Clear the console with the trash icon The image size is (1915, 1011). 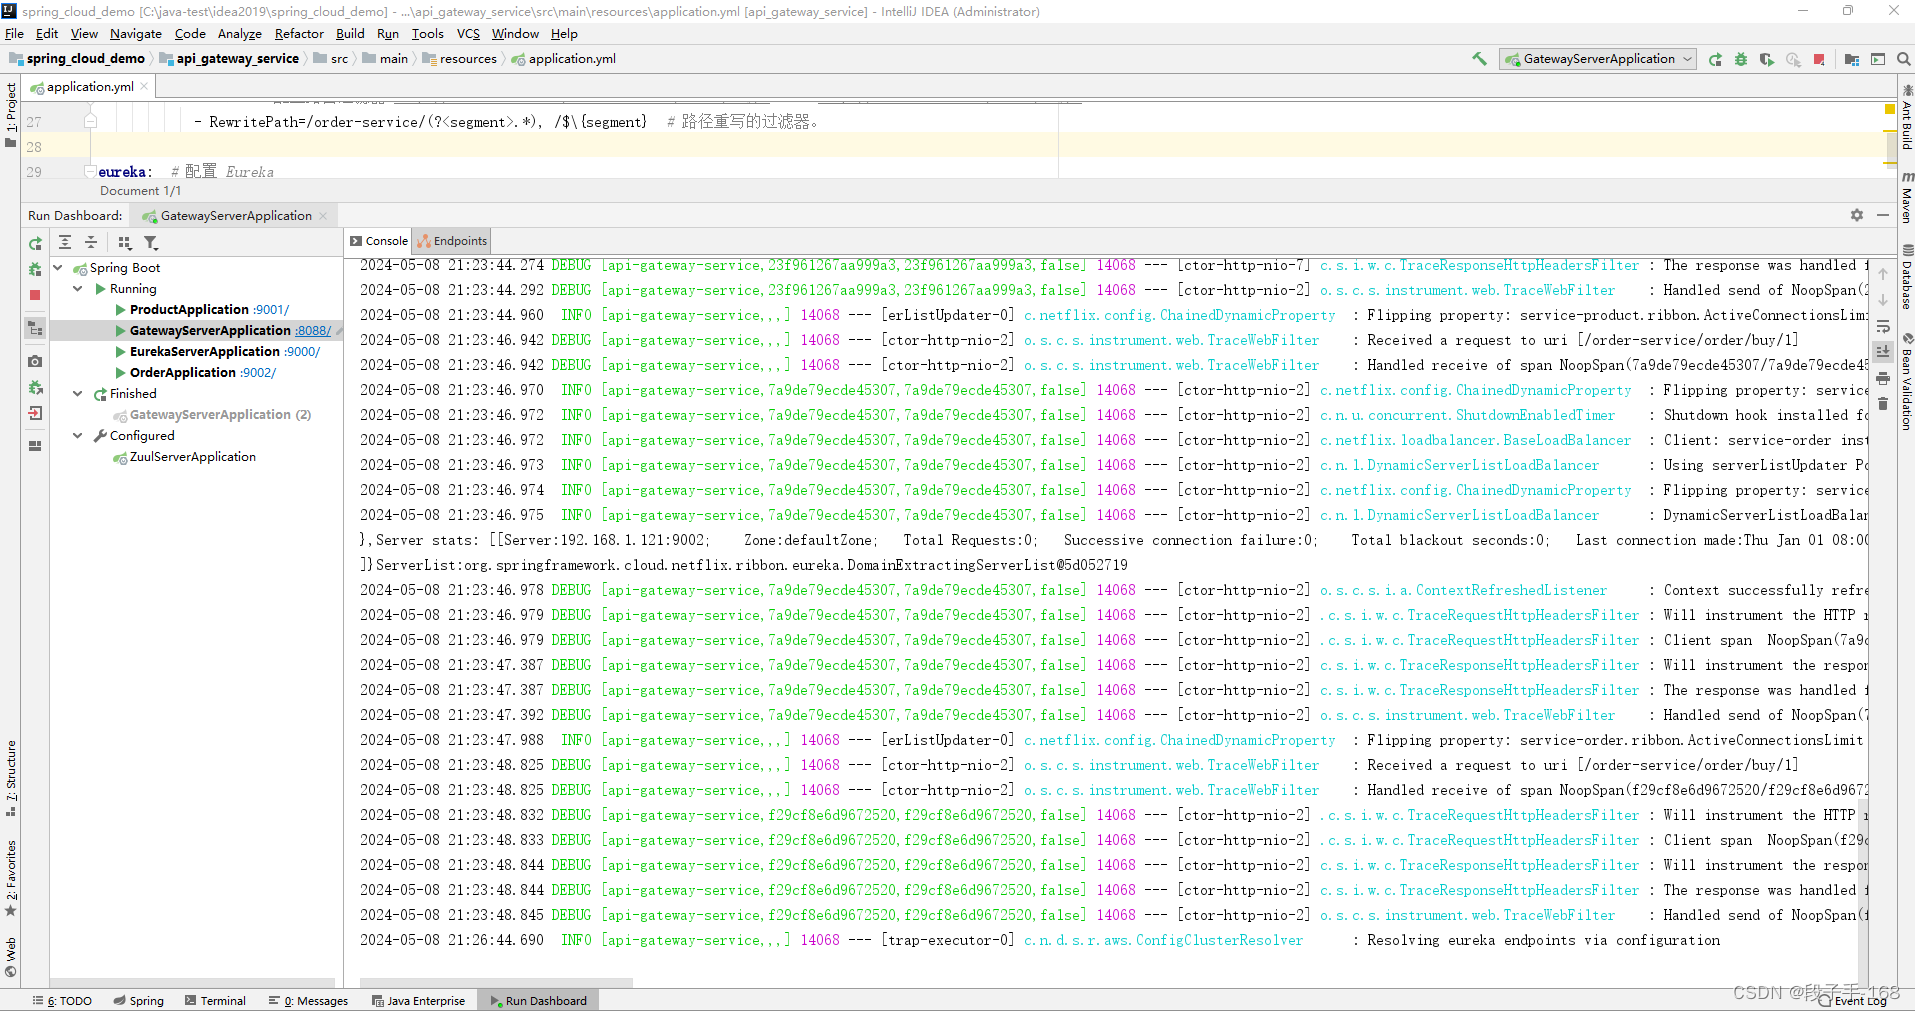(1883, 404)
